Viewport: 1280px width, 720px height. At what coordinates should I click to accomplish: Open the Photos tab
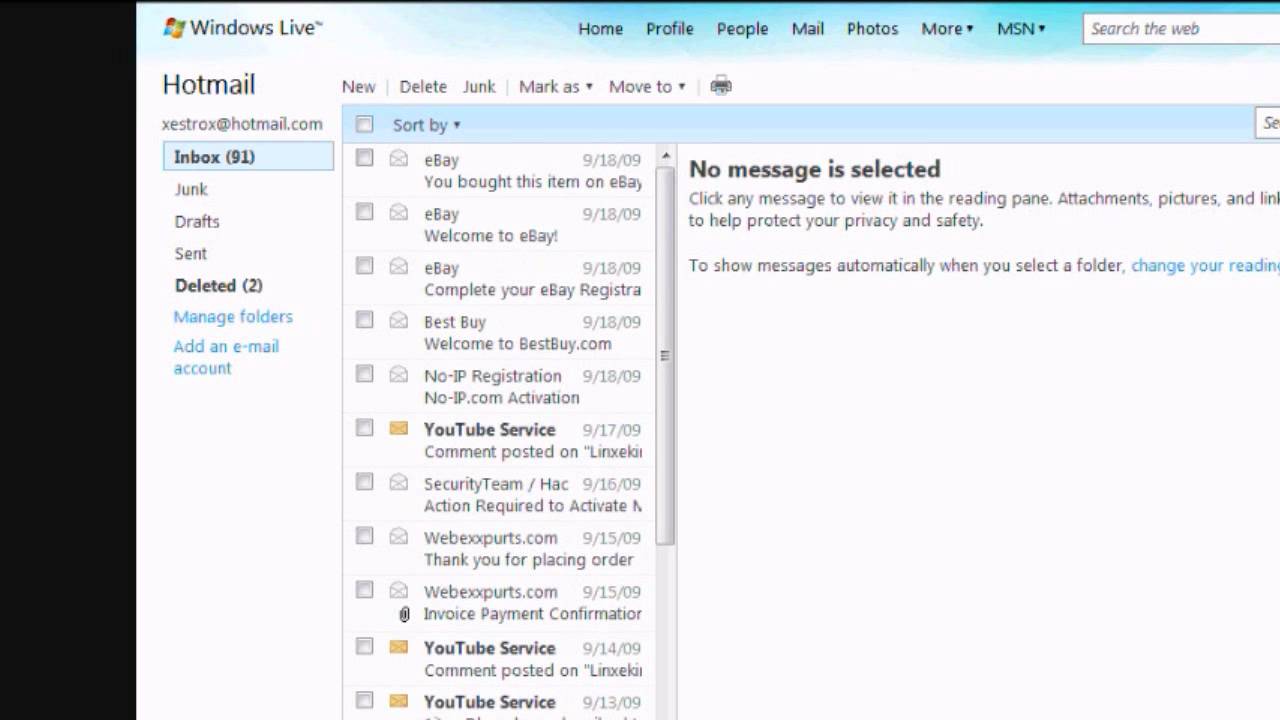[872, 29]
